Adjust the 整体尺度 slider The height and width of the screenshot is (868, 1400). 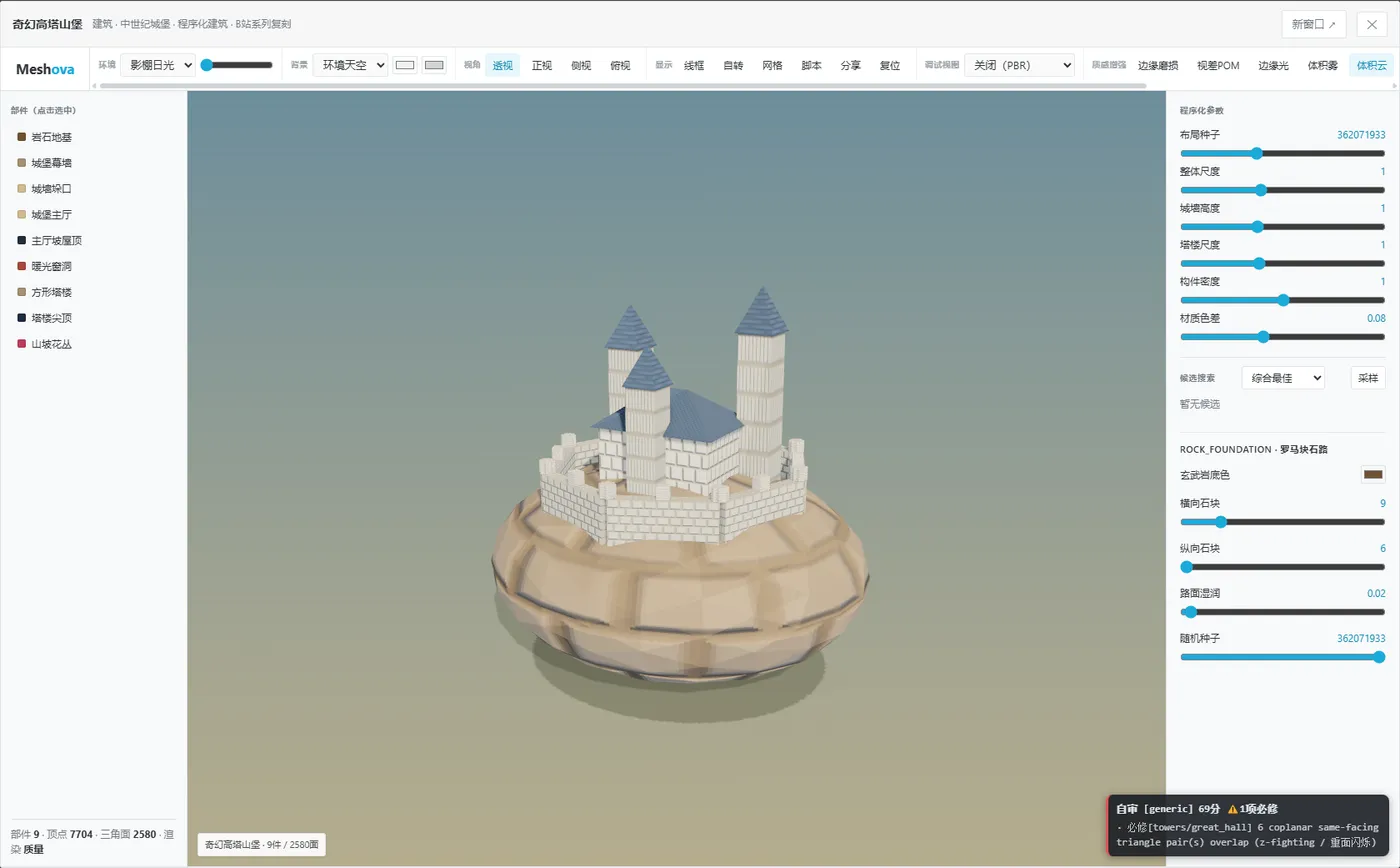(1283, 190)
